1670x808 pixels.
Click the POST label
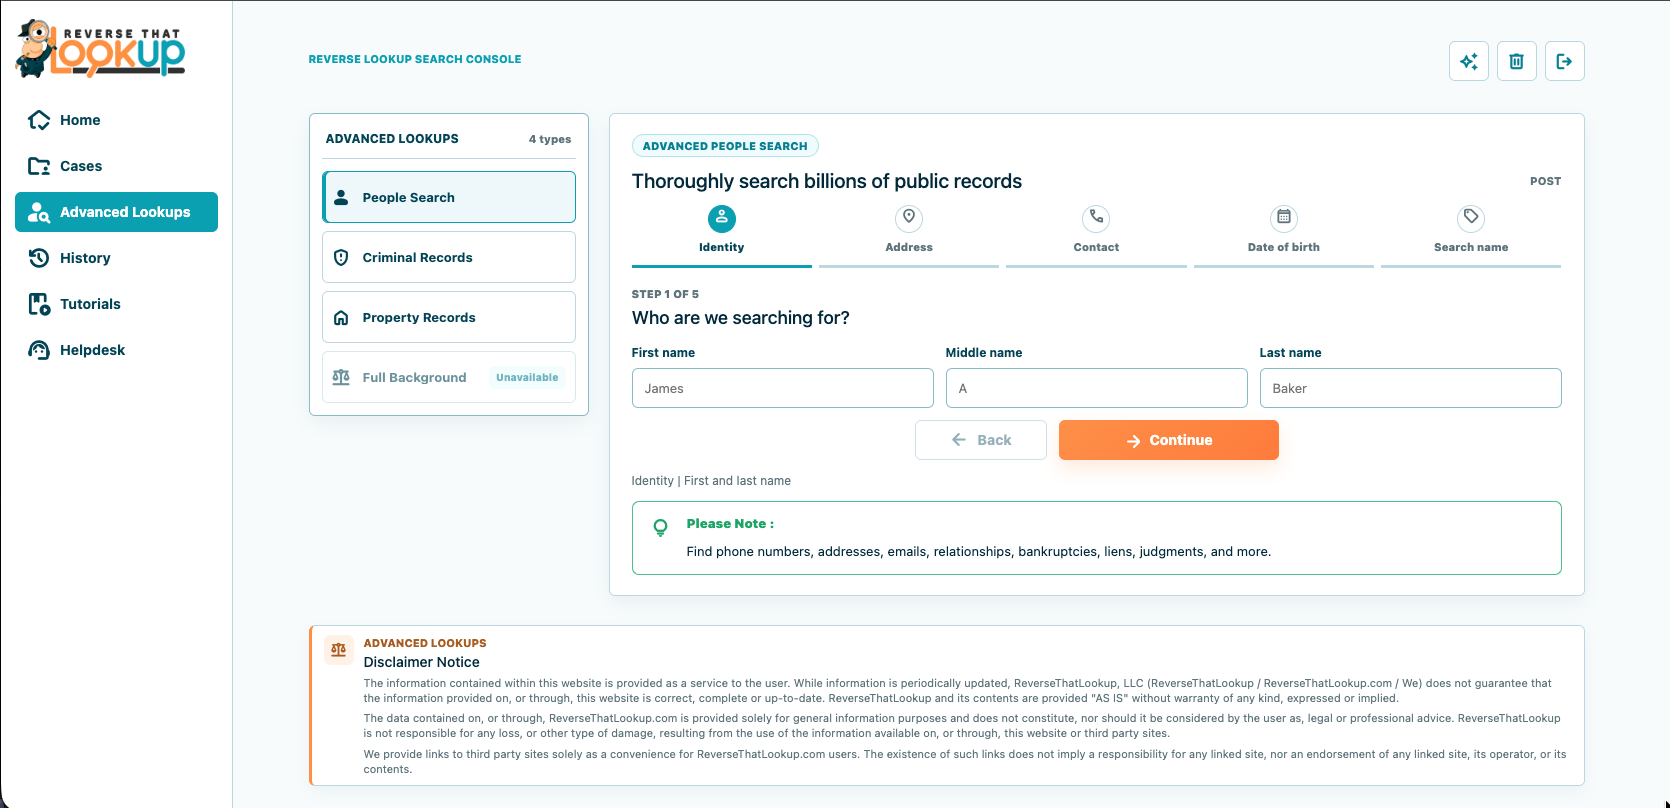coord(1545,181)
